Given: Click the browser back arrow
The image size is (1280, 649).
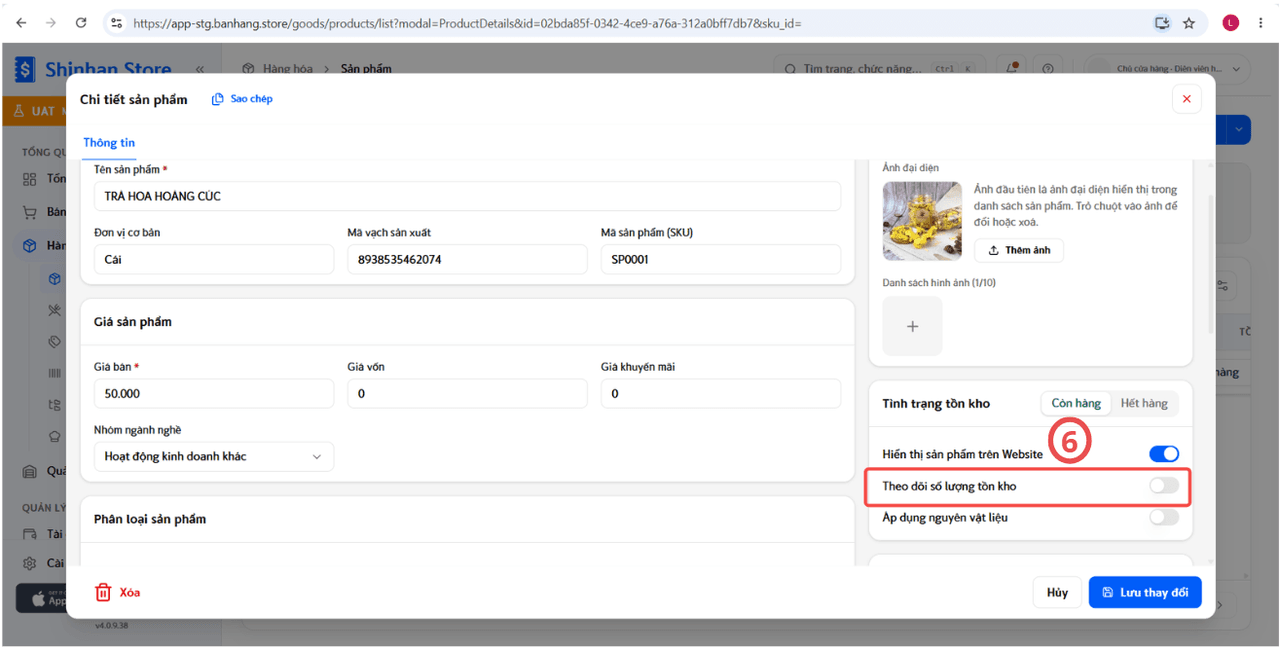Looking at the screenshot, I should click(x=22, y=22).
